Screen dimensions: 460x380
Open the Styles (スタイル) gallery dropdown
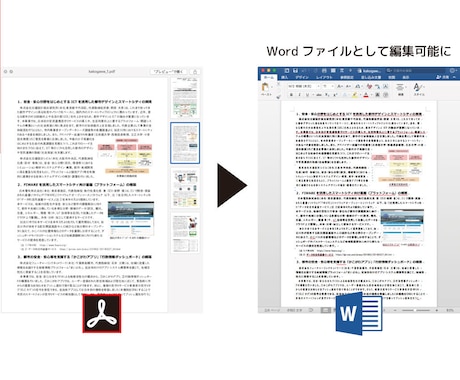419,89
